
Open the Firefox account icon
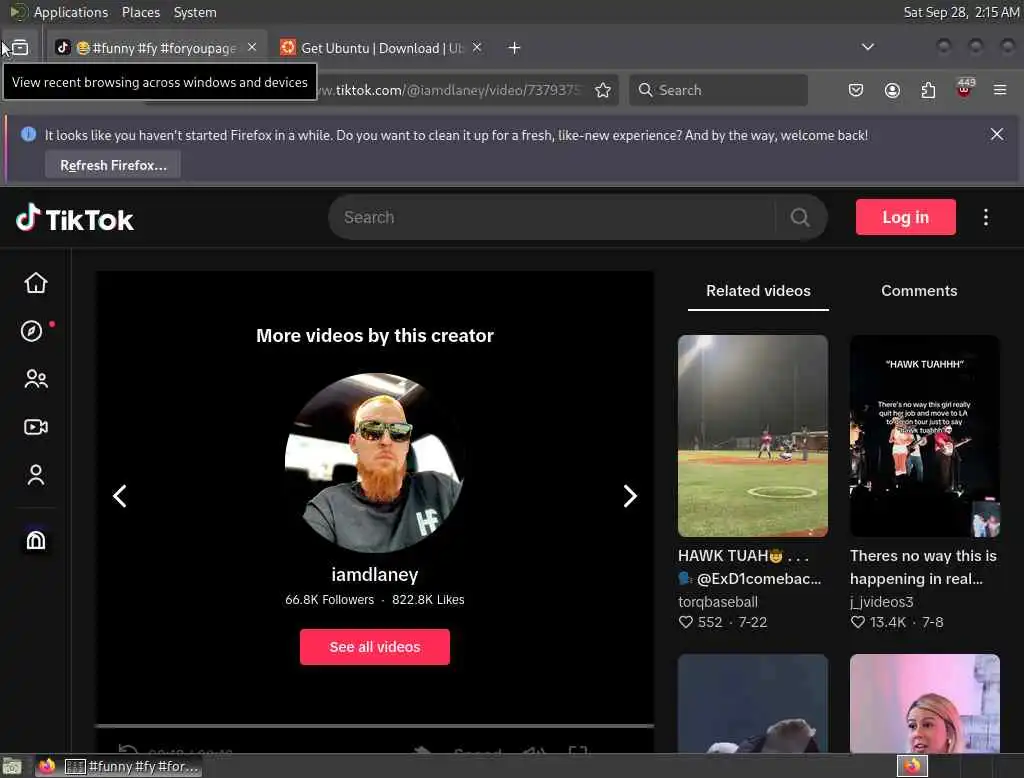tap(892, 90)
